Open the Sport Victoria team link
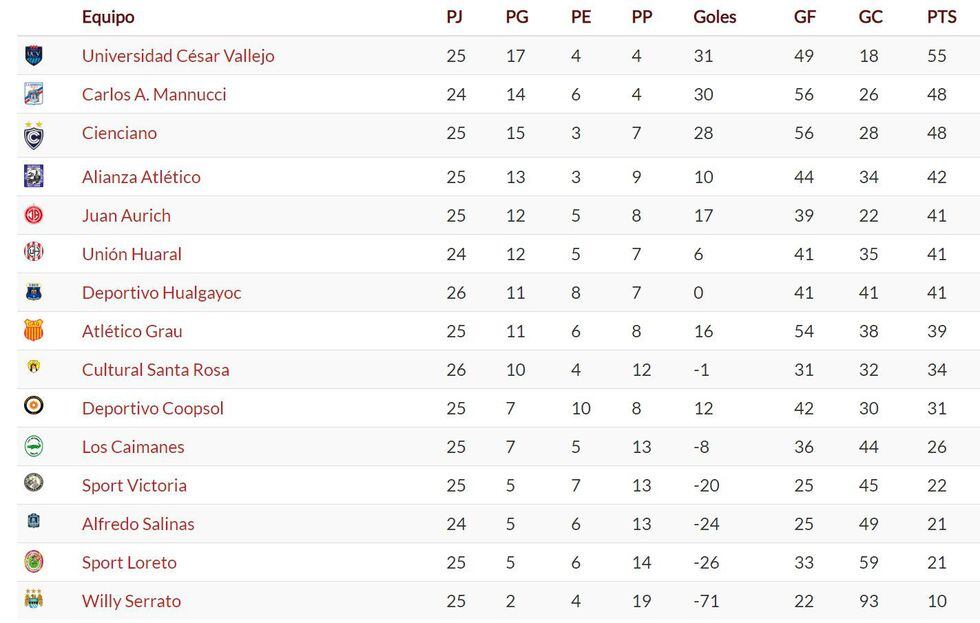This screenshot has width=980, height=623. (x=134, y=486)
